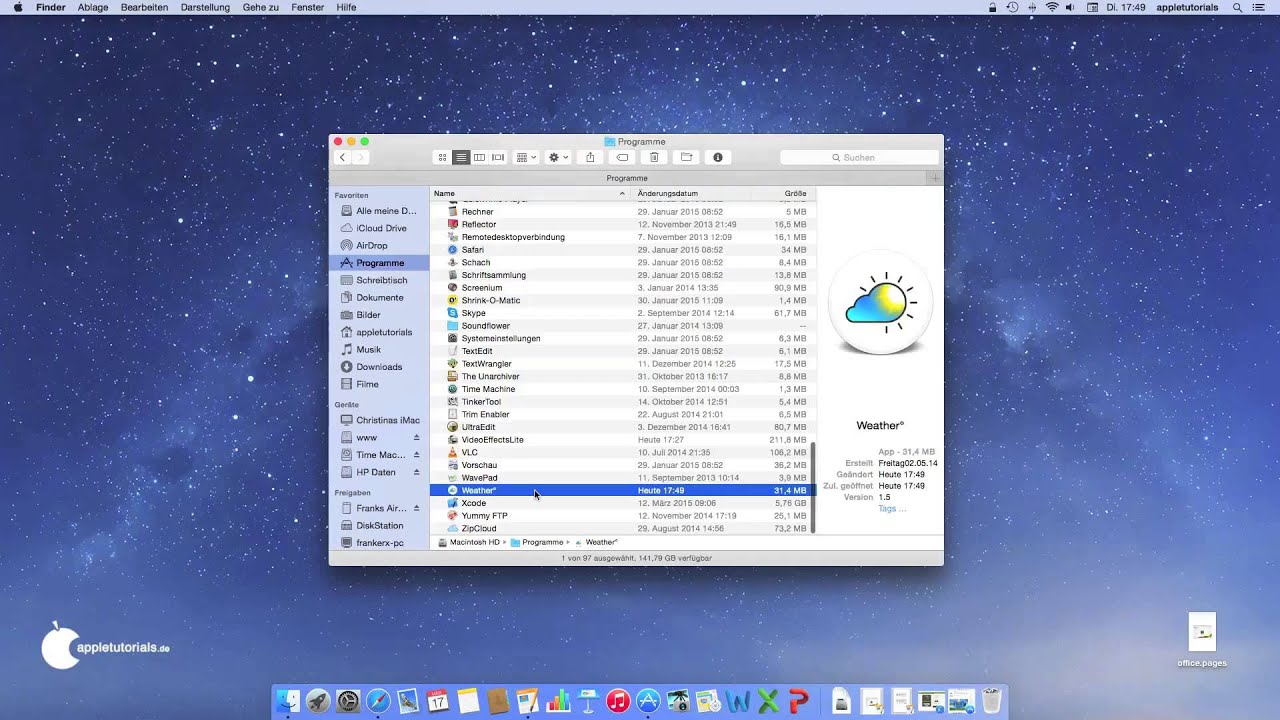Open the office.pages desktop file

[x=1202, y=640]
